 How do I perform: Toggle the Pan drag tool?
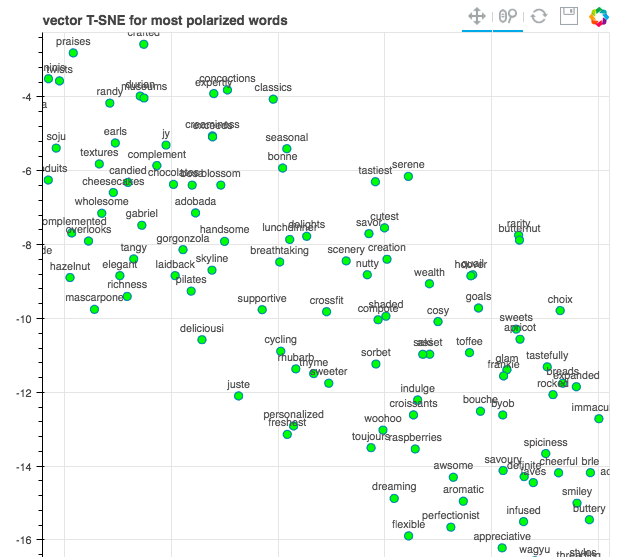tap(477, 16)
